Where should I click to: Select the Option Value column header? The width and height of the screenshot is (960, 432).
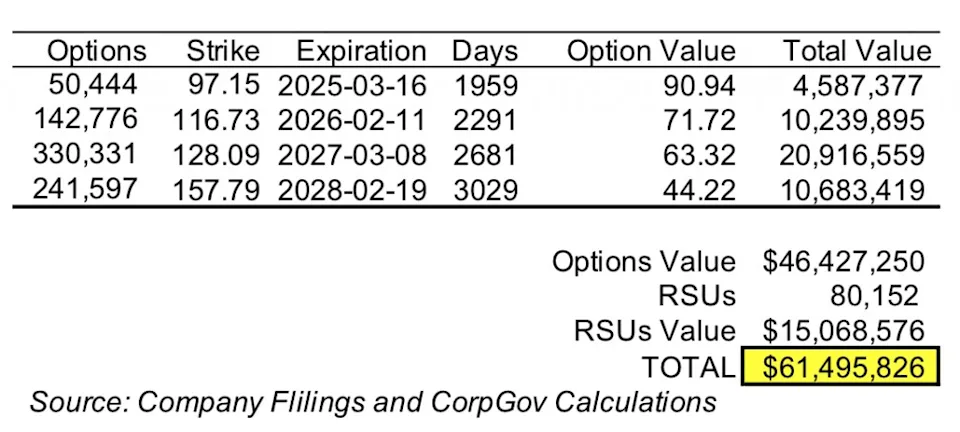tap(651, 51)
